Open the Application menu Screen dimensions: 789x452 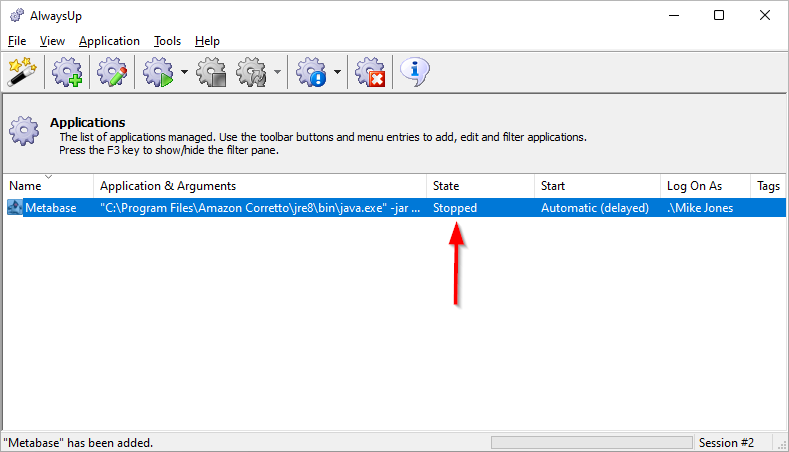point(109,41)
